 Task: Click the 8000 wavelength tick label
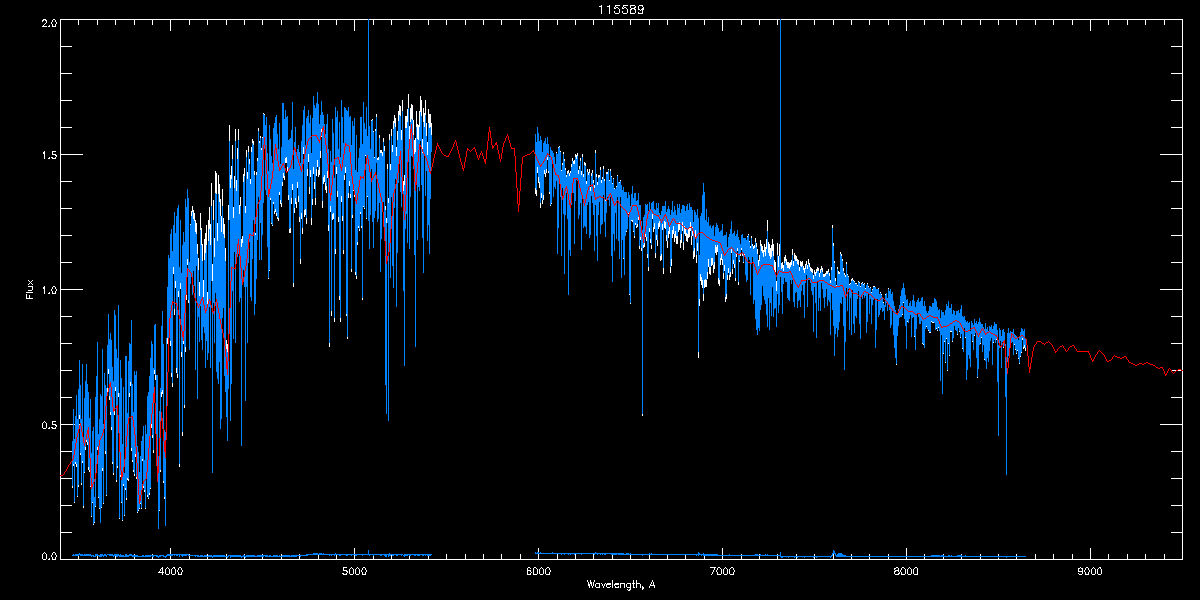pyautogui.click(x=906, y=571)
